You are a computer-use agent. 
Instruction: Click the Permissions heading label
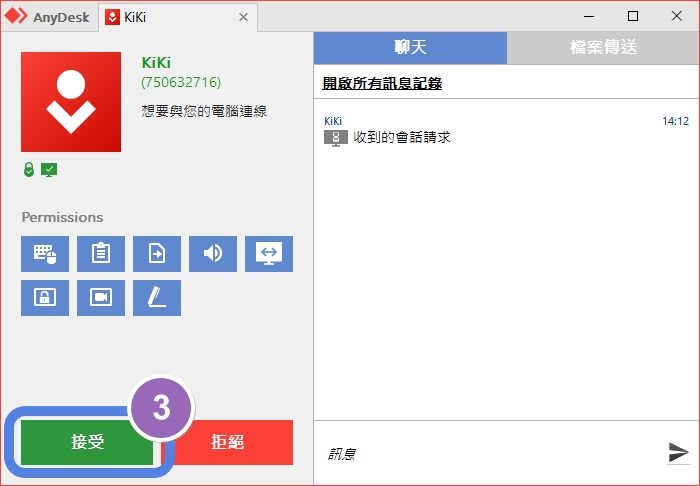pos(62,217)
